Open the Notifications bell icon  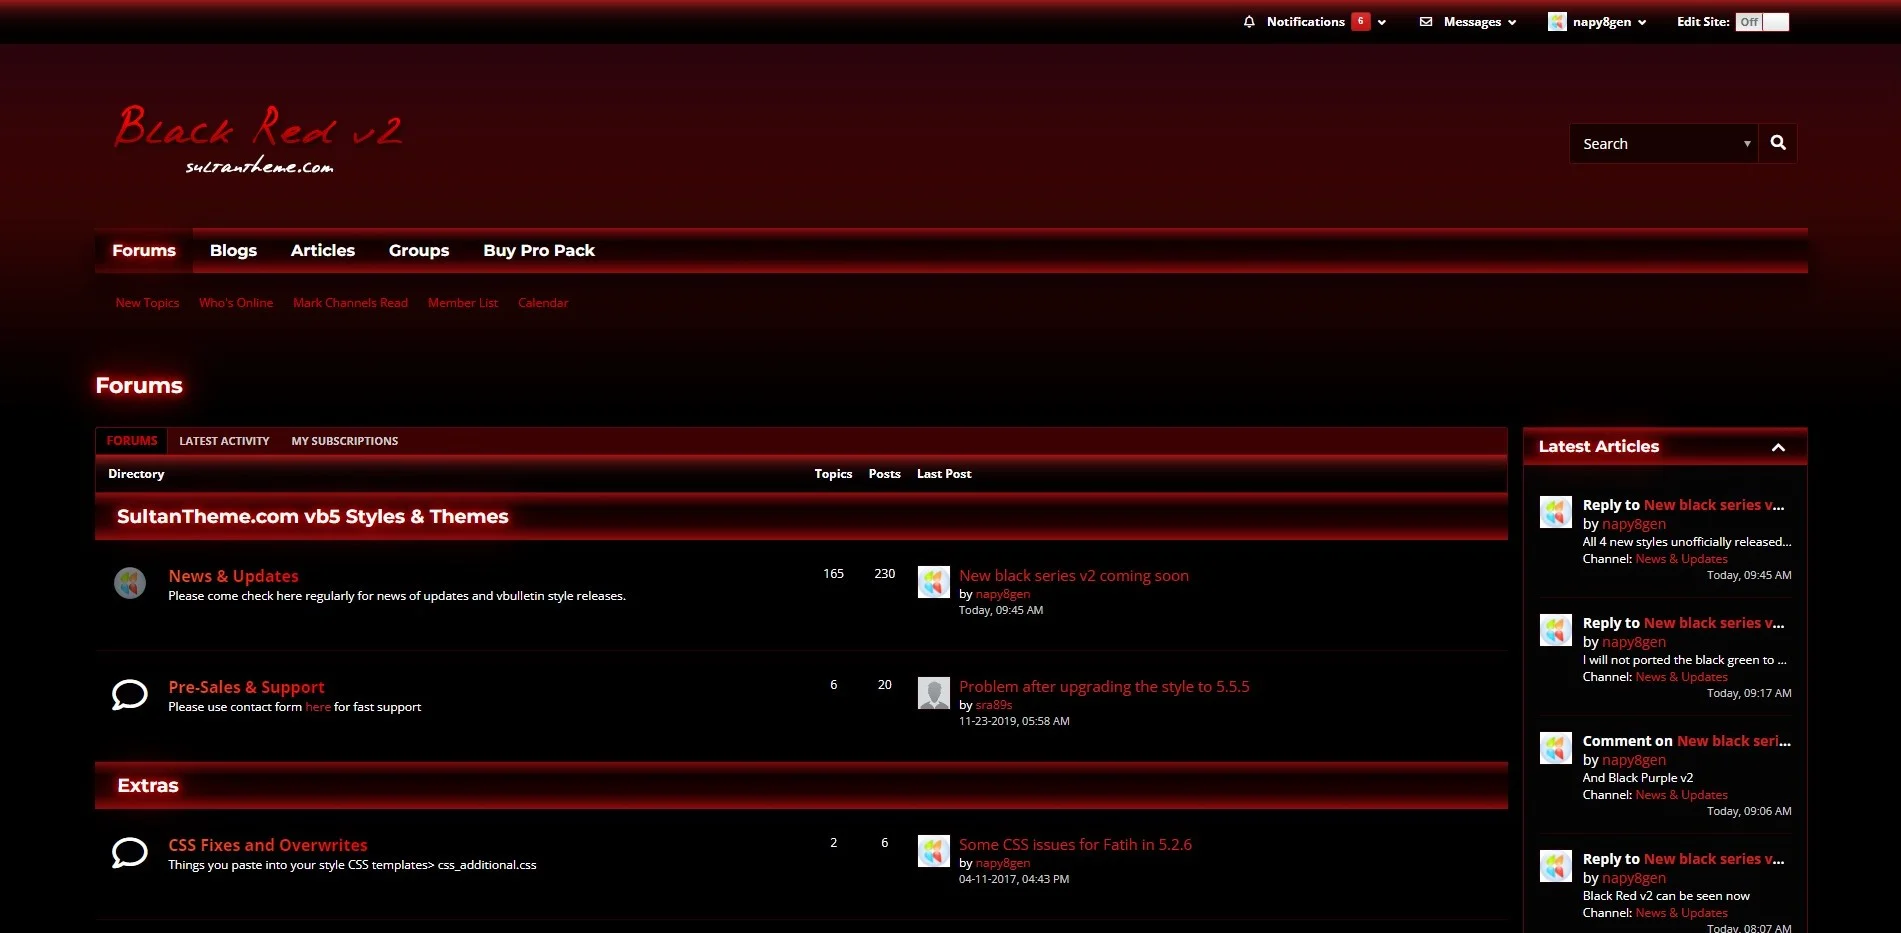pyautogui.click(x=1247, y=21)
